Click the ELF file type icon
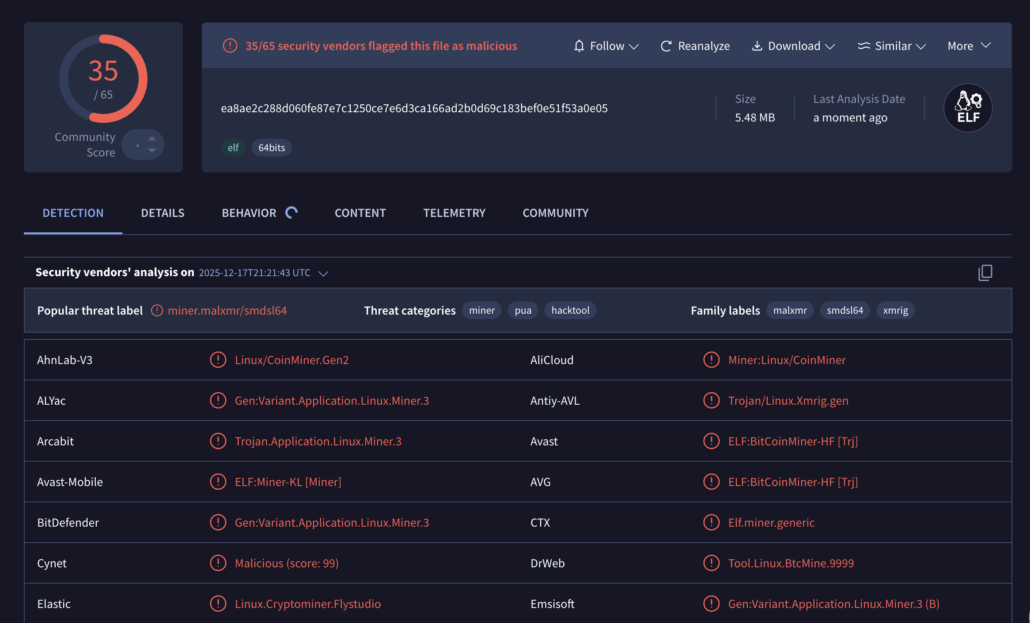The width and height of the screenshot is (1030, 623). tap(967, 108)
